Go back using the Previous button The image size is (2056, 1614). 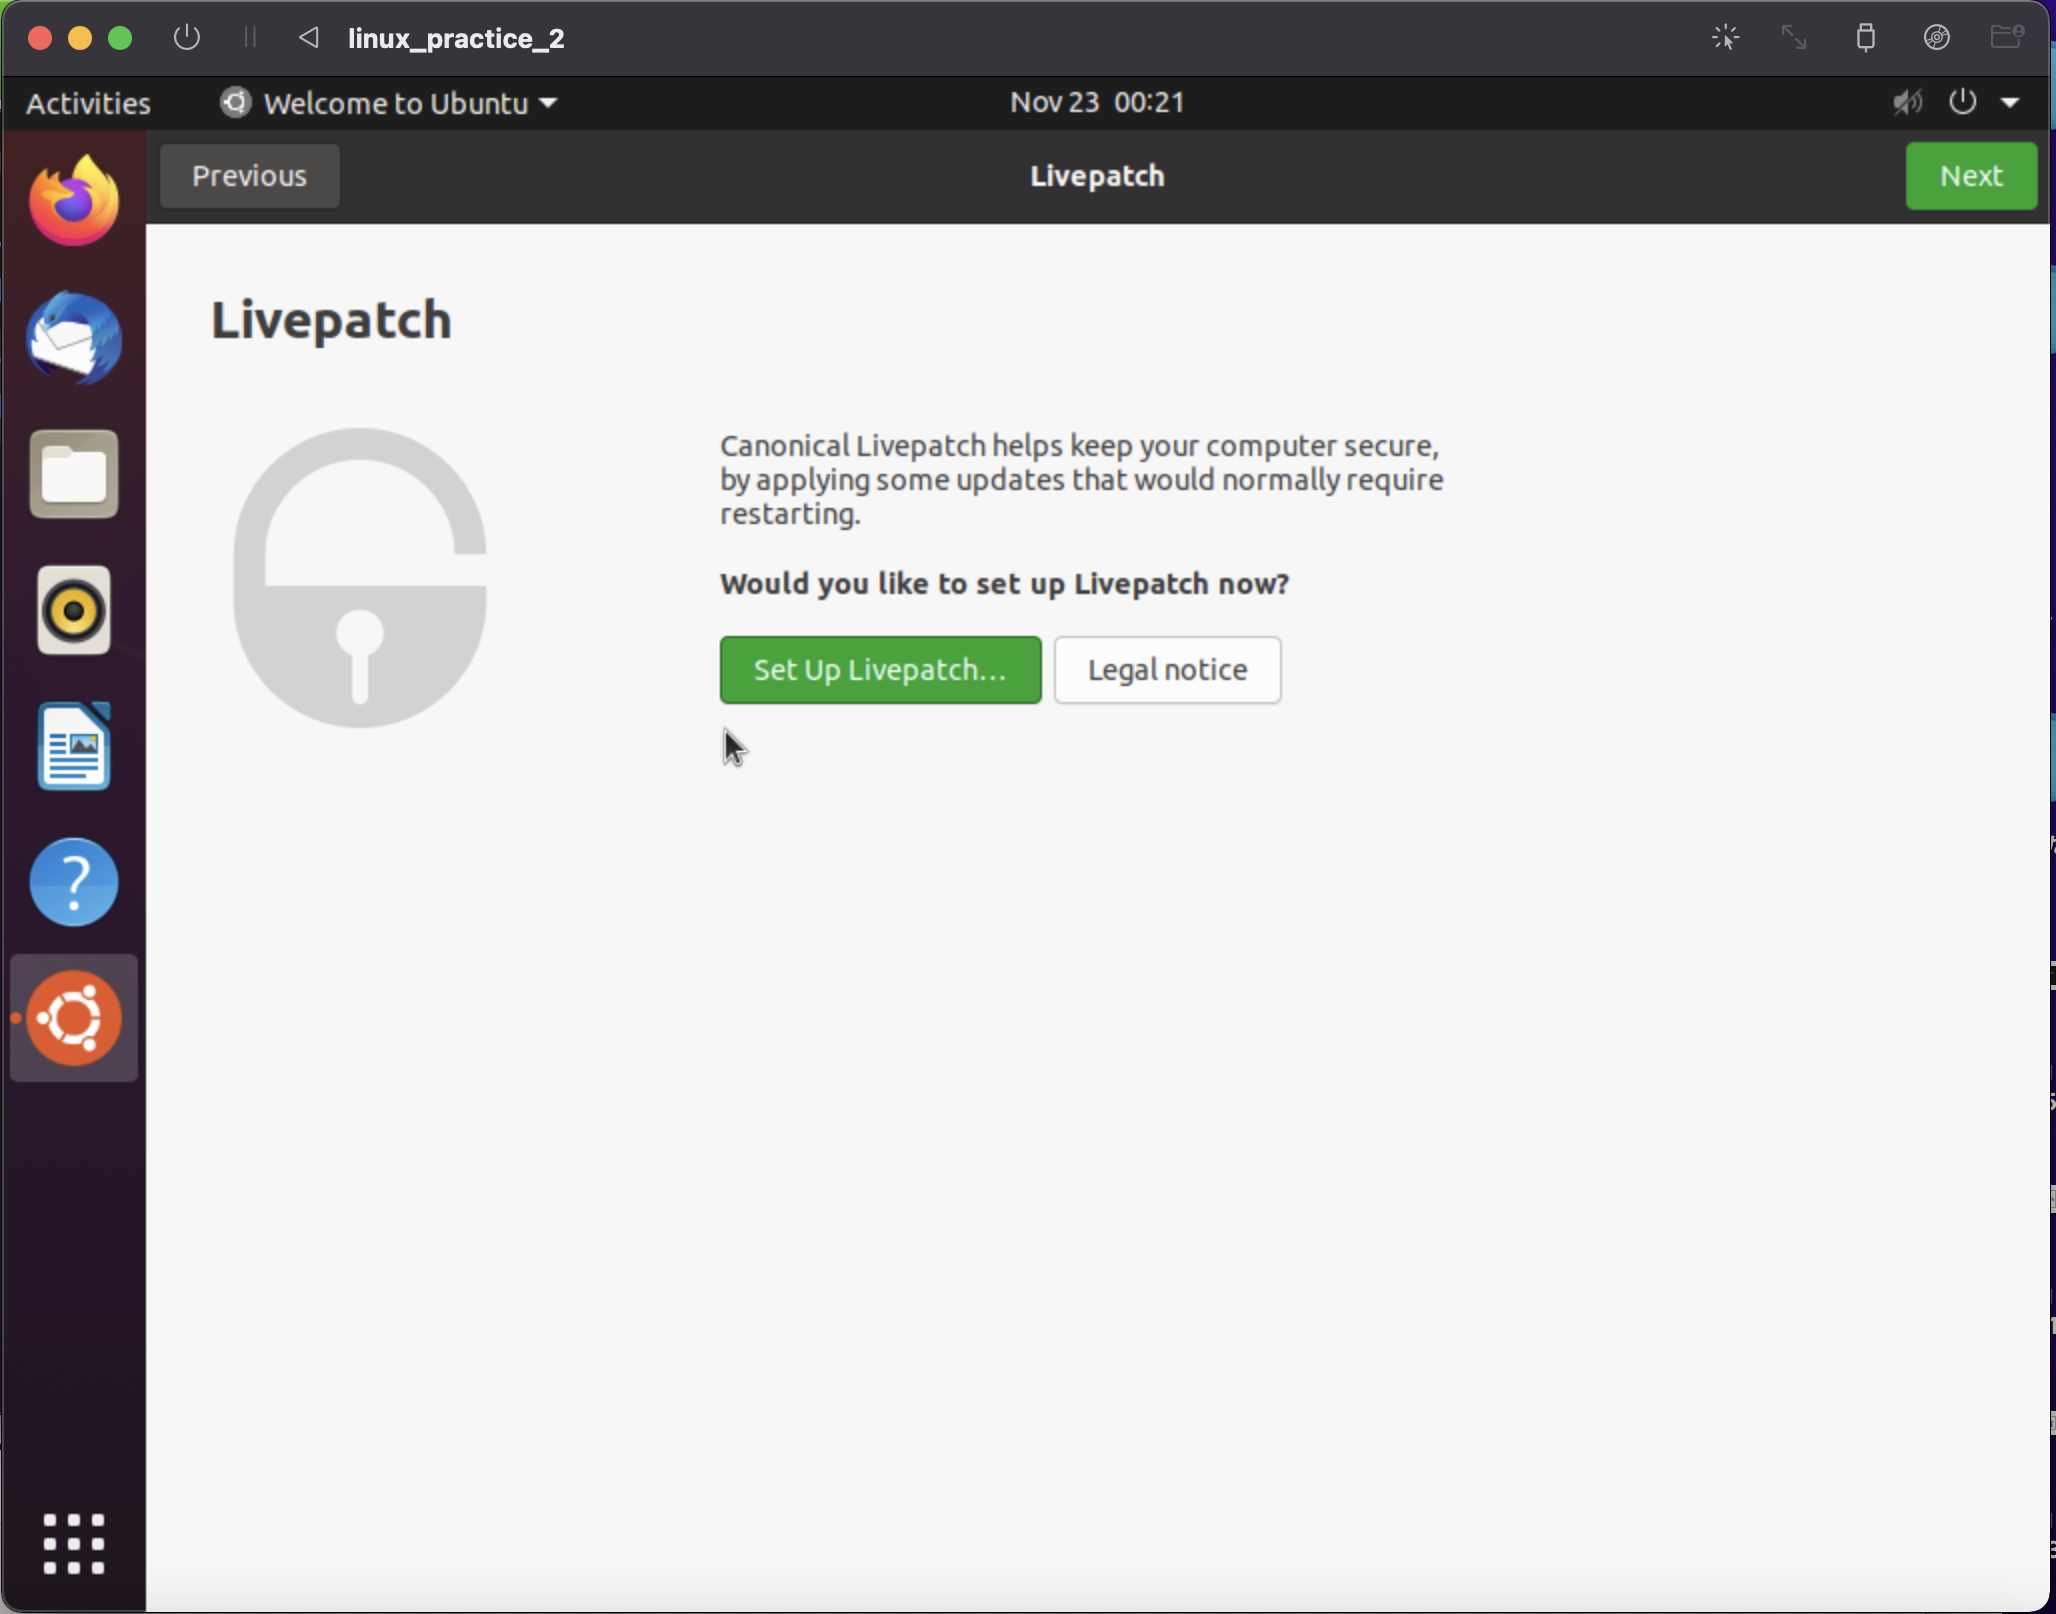click(249, 175)
